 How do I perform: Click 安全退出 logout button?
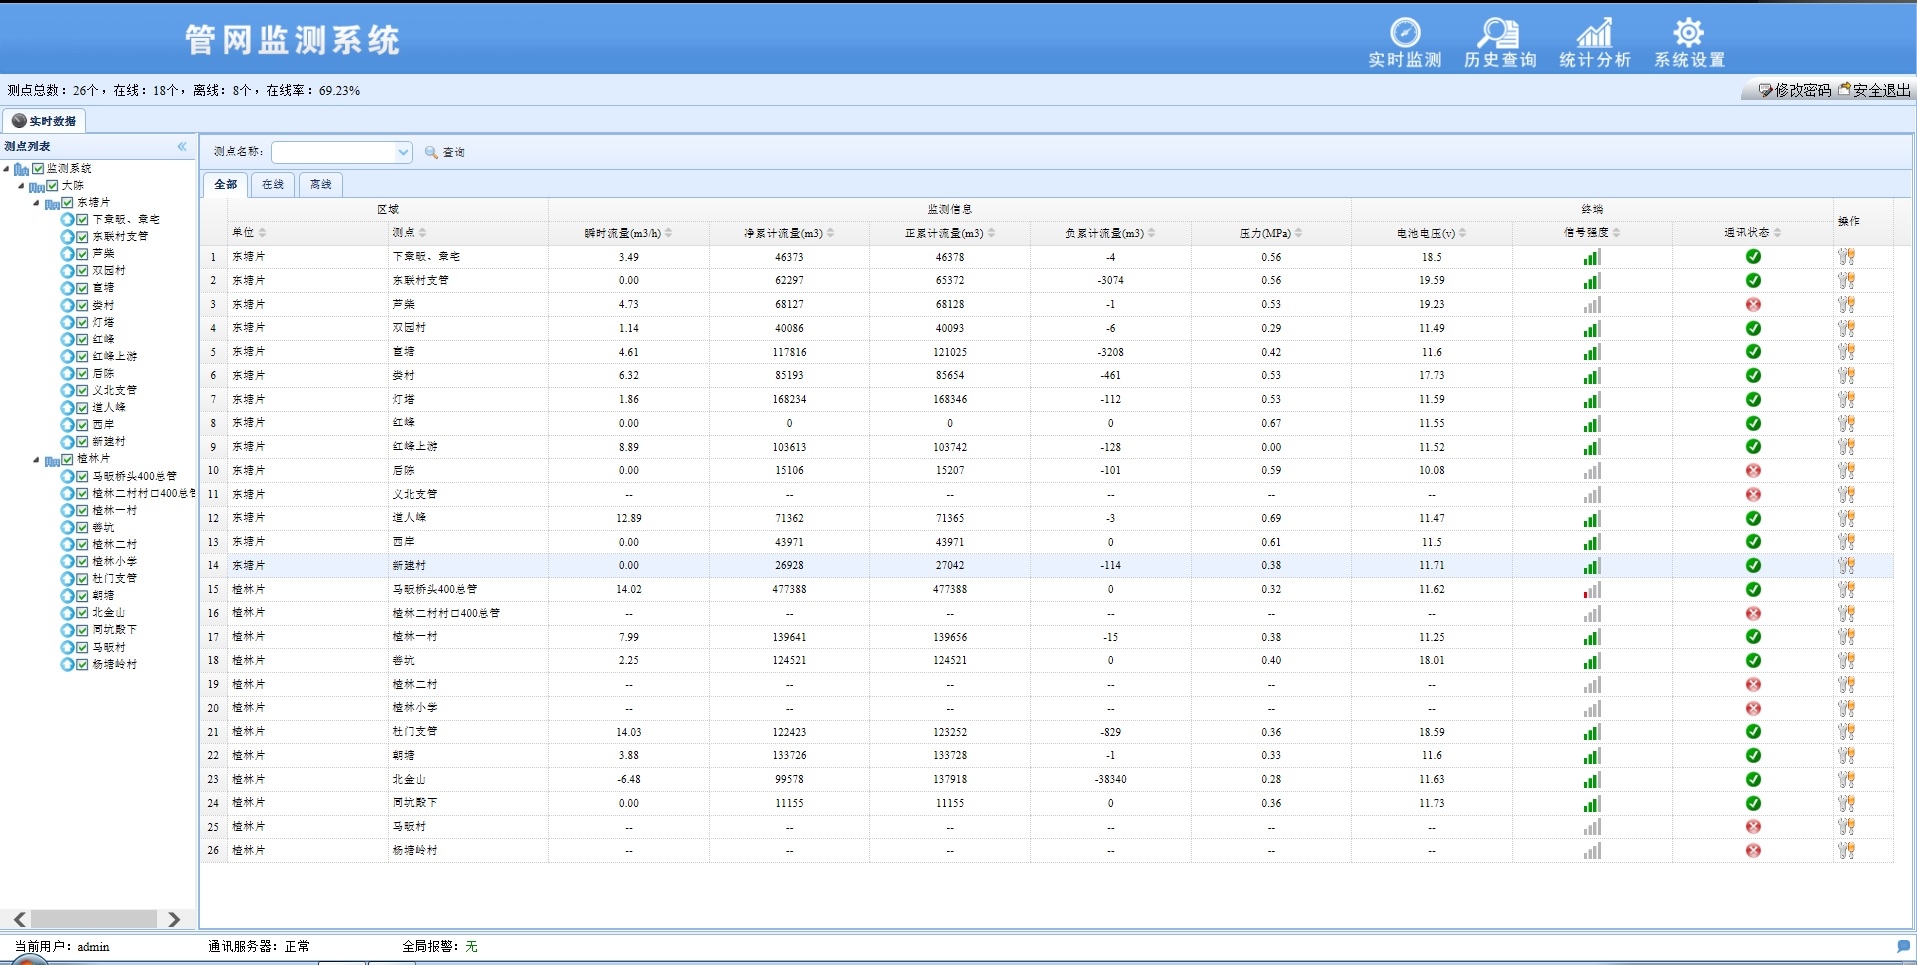click(1874, 90)
